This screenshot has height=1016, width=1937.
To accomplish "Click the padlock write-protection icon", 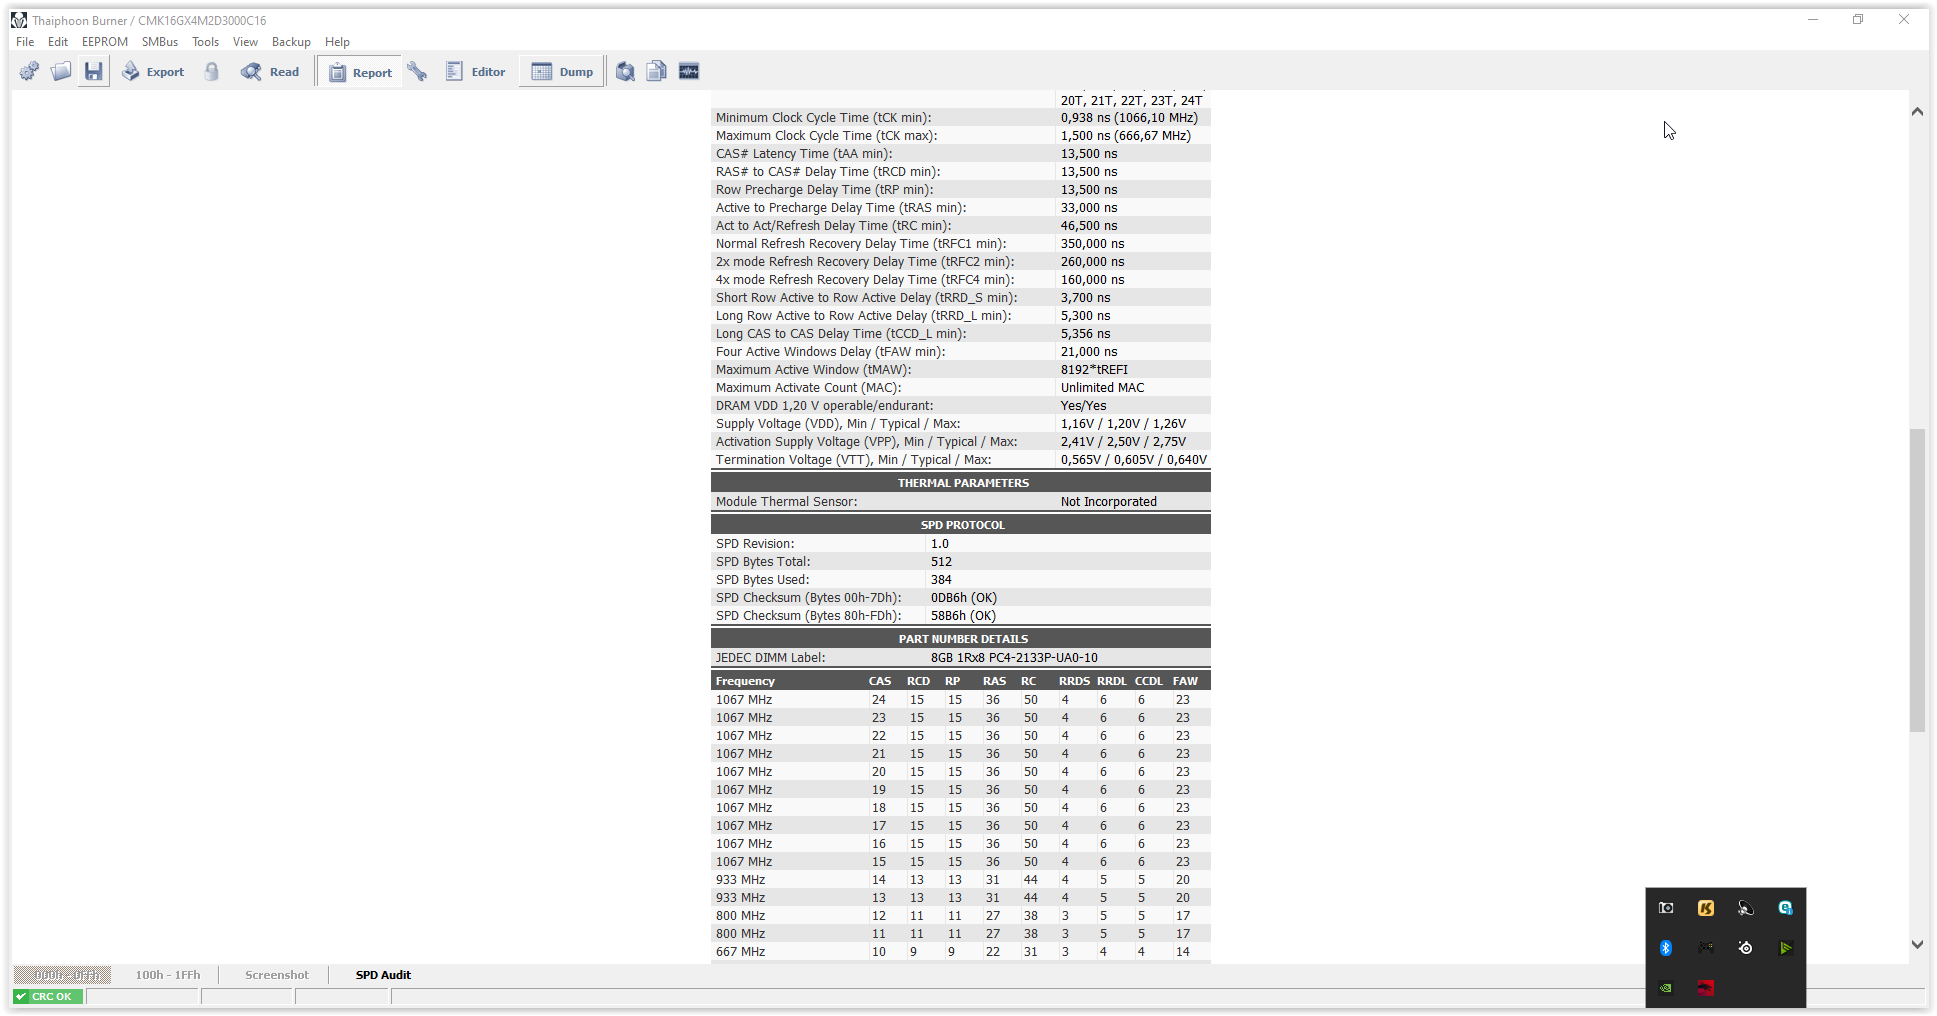I will [x=211, y=71].
